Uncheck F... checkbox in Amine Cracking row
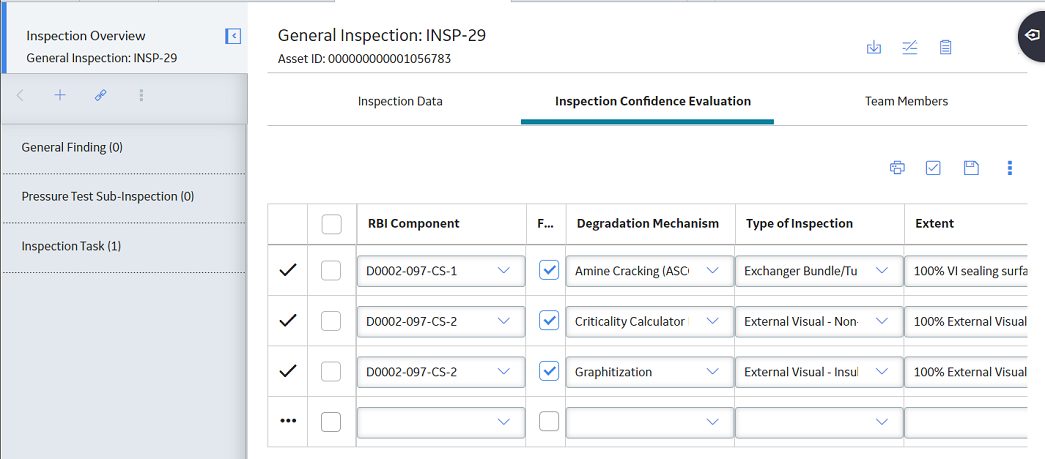Viewport: 1045px width, 459px height. pyautogui.click(x=548, y=270)
